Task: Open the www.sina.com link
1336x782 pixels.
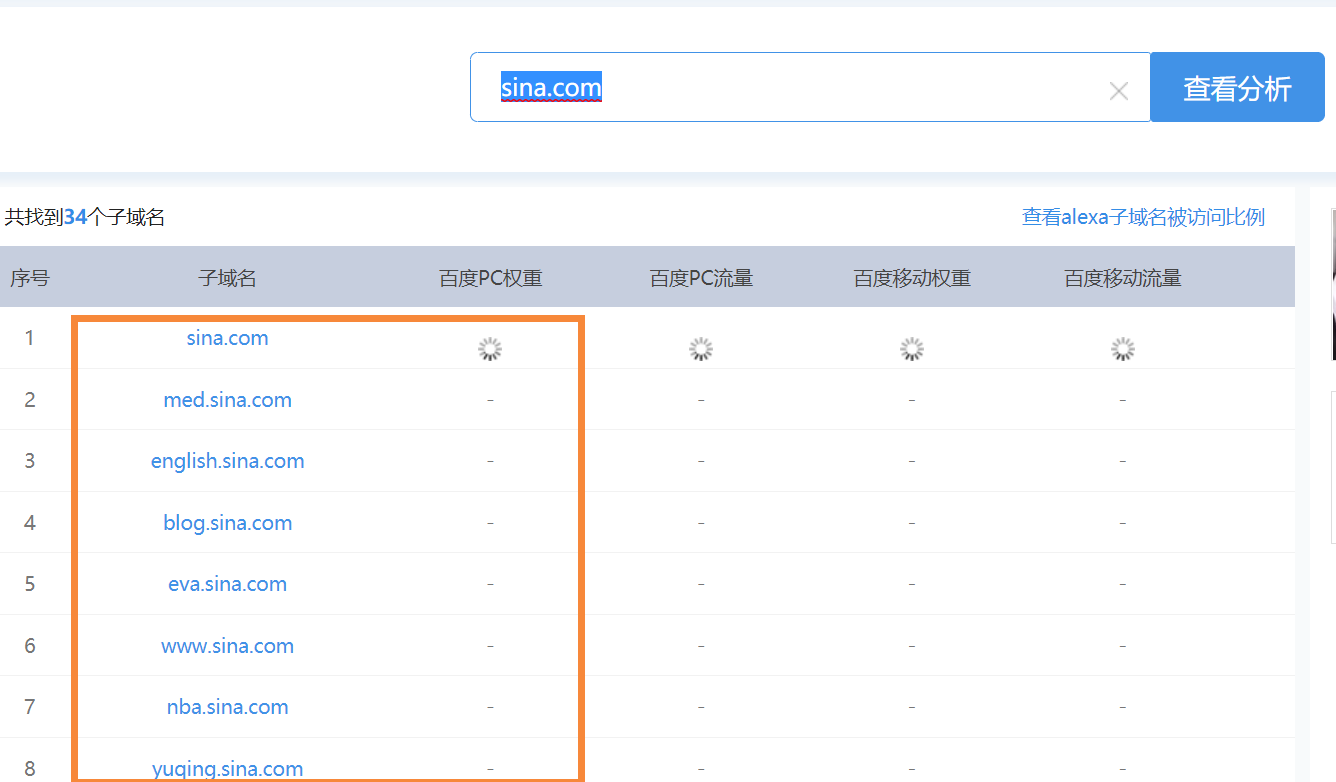Action: (227, 646)
